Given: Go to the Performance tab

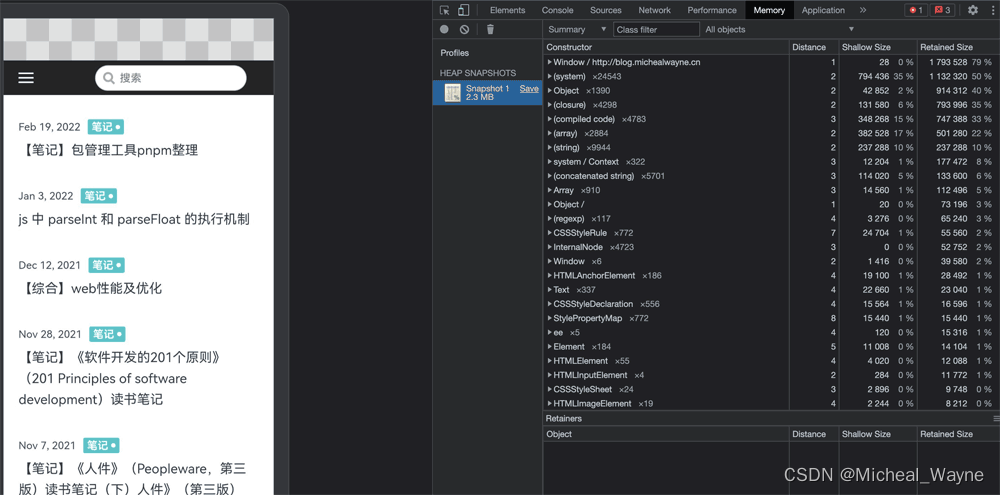Looking at the screenshot, I should coord(712,10).
